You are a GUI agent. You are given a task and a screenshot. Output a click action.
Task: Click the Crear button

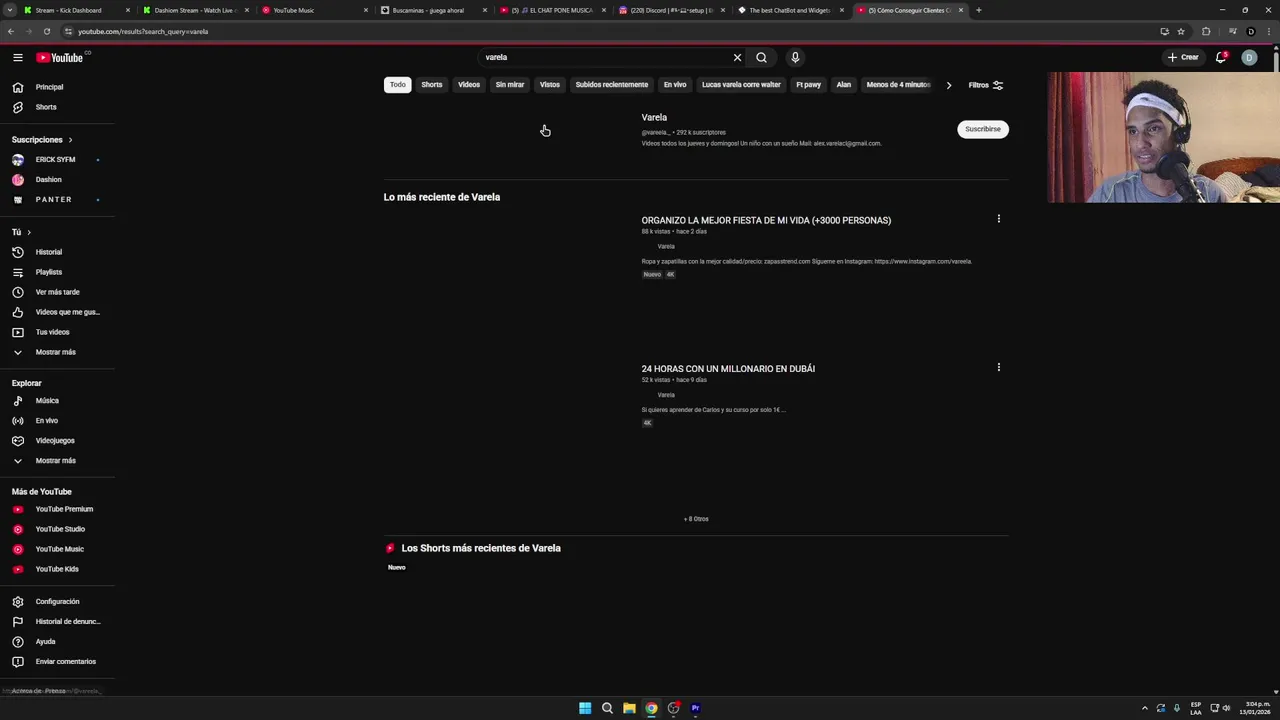tap(1183, 57)
